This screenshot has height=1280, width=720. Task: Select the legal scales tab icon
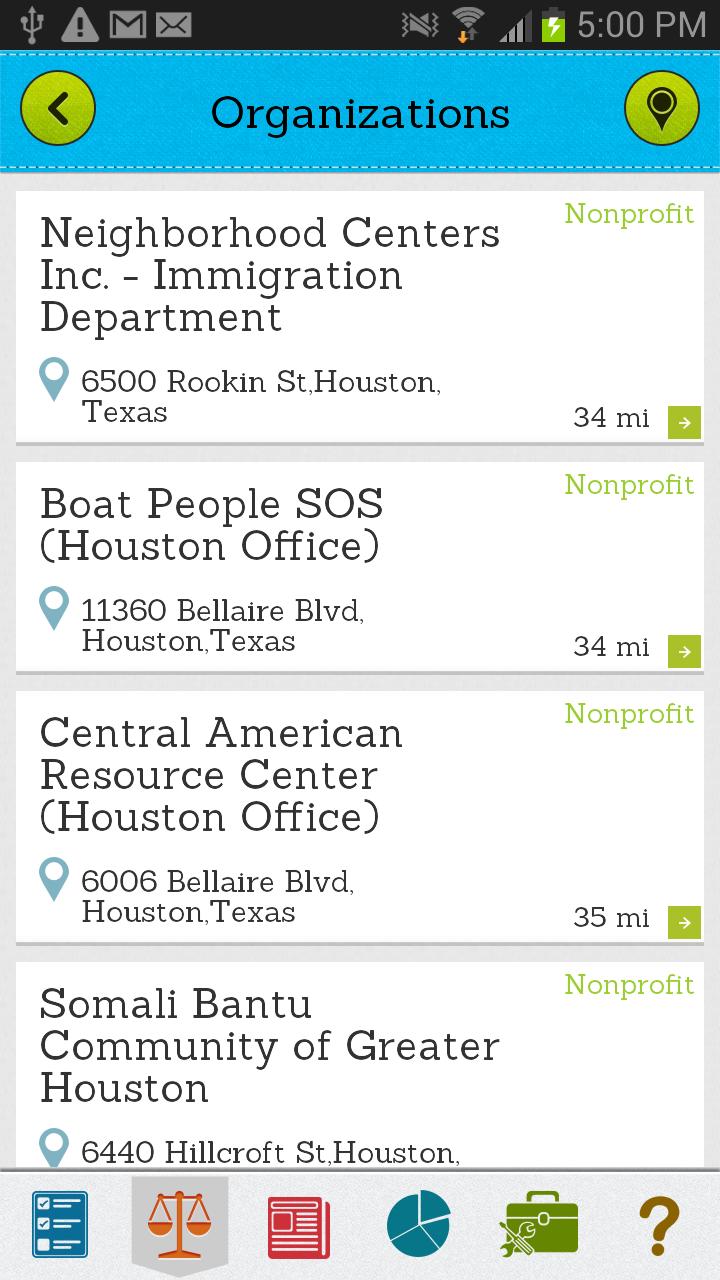pos(180,1224)
